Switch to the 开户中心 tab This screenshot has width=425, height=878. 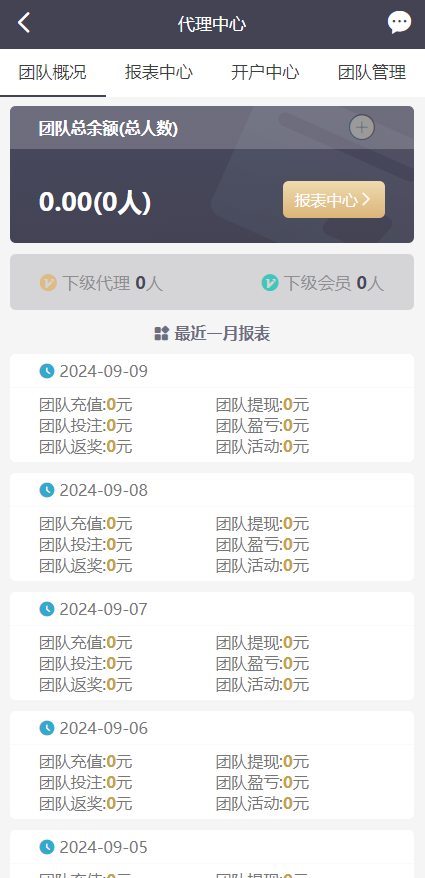click(x=265, y=73)
